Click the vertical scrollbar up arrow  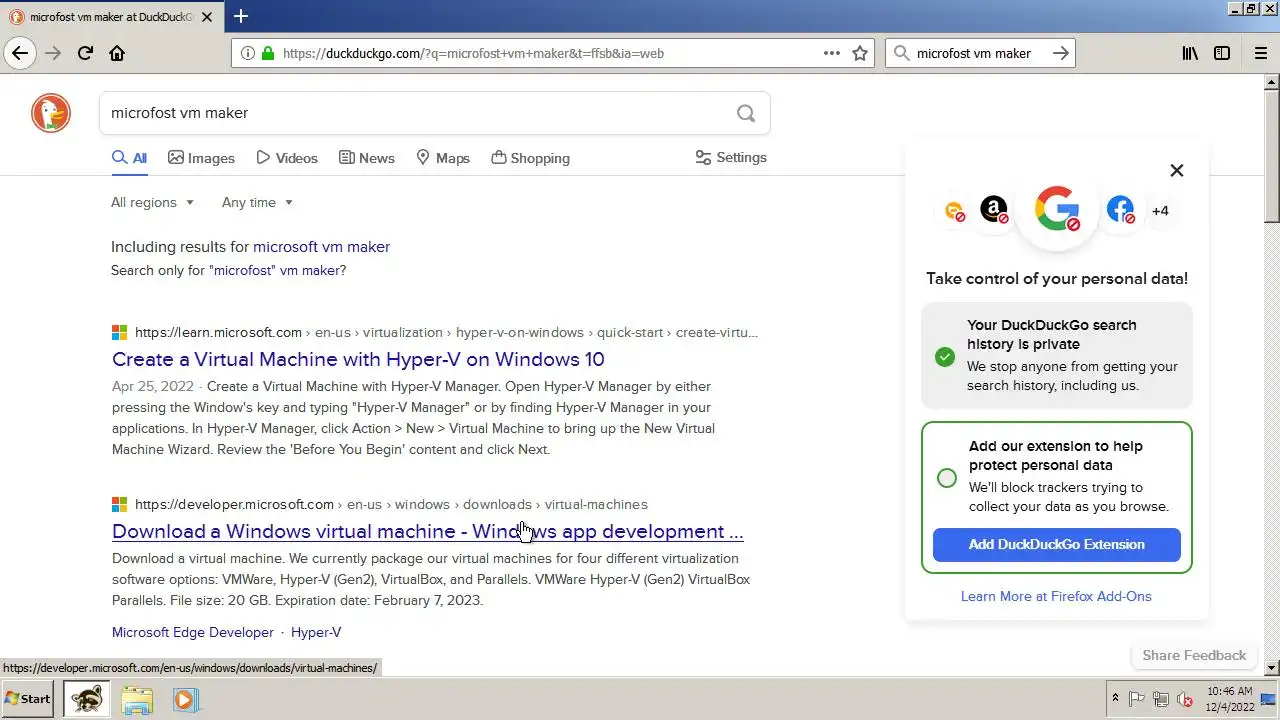1272,82
